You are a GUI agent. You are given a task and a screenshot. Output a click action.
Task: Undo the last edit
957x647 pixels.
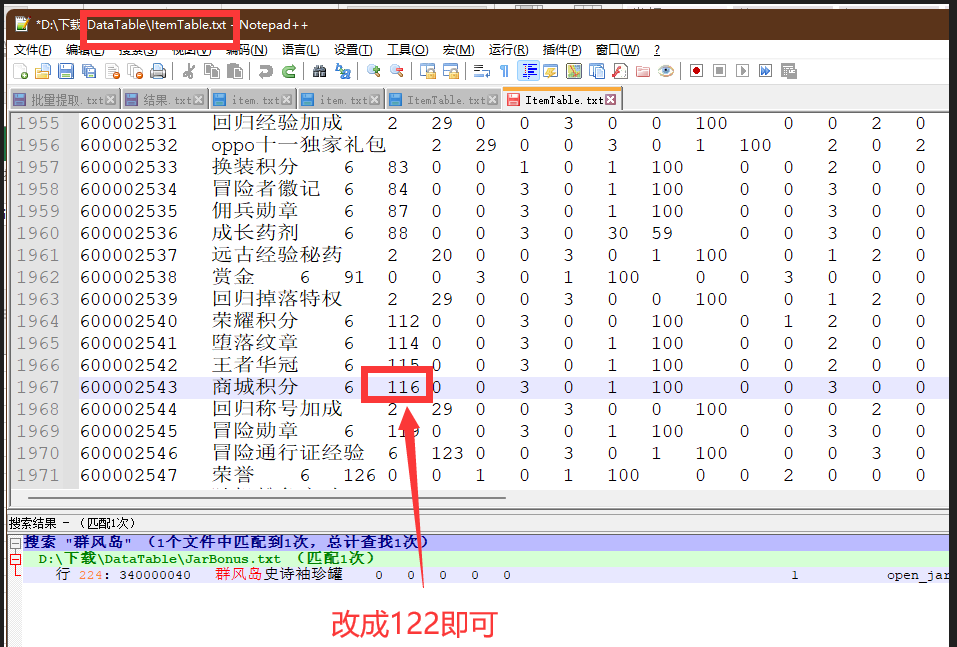(265, 71)
